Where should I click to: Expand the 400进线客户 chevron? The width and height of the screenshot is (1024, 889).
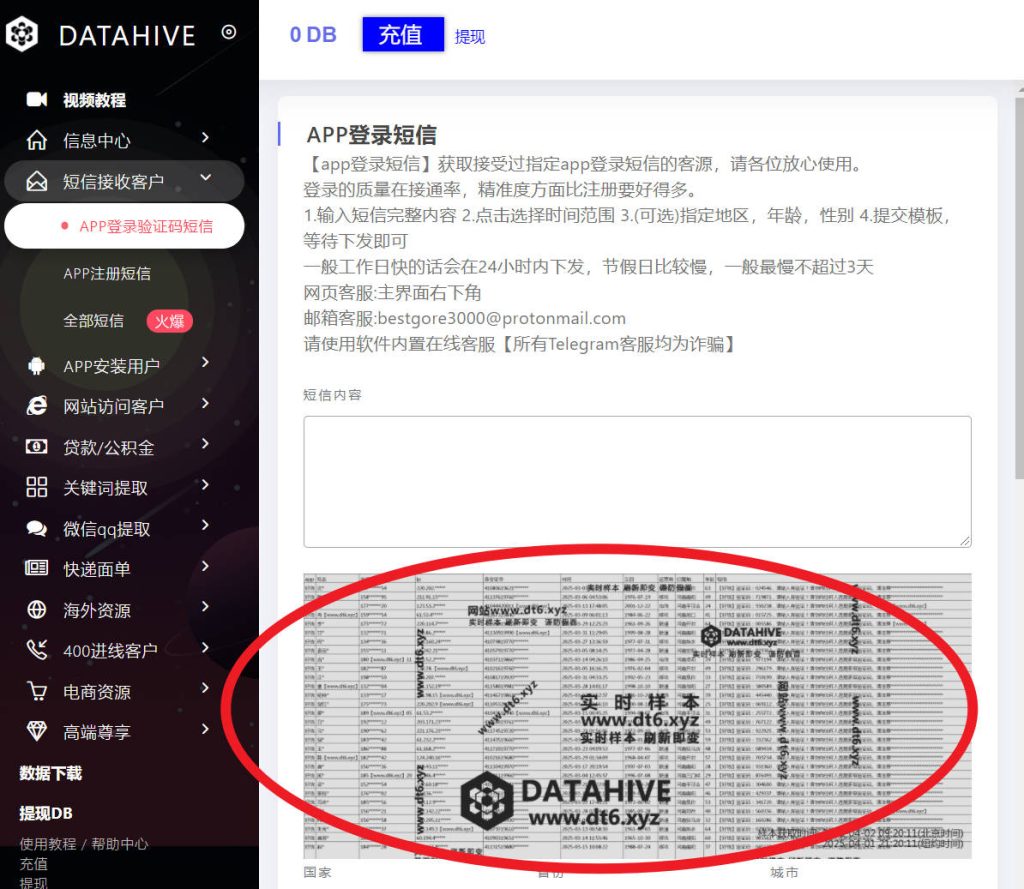tap(205, 647)
